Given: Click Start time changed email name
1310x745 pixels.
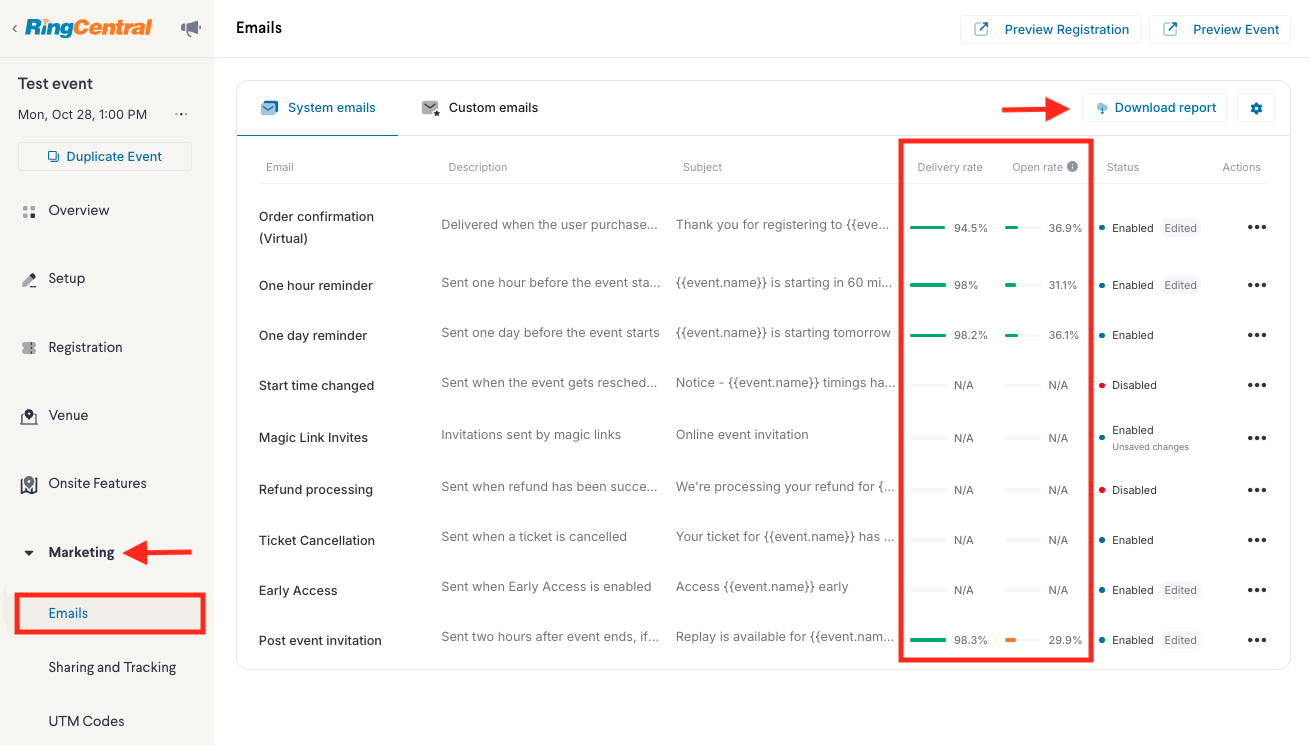Looking at the screenshot, I should click(x=316, y=385).
